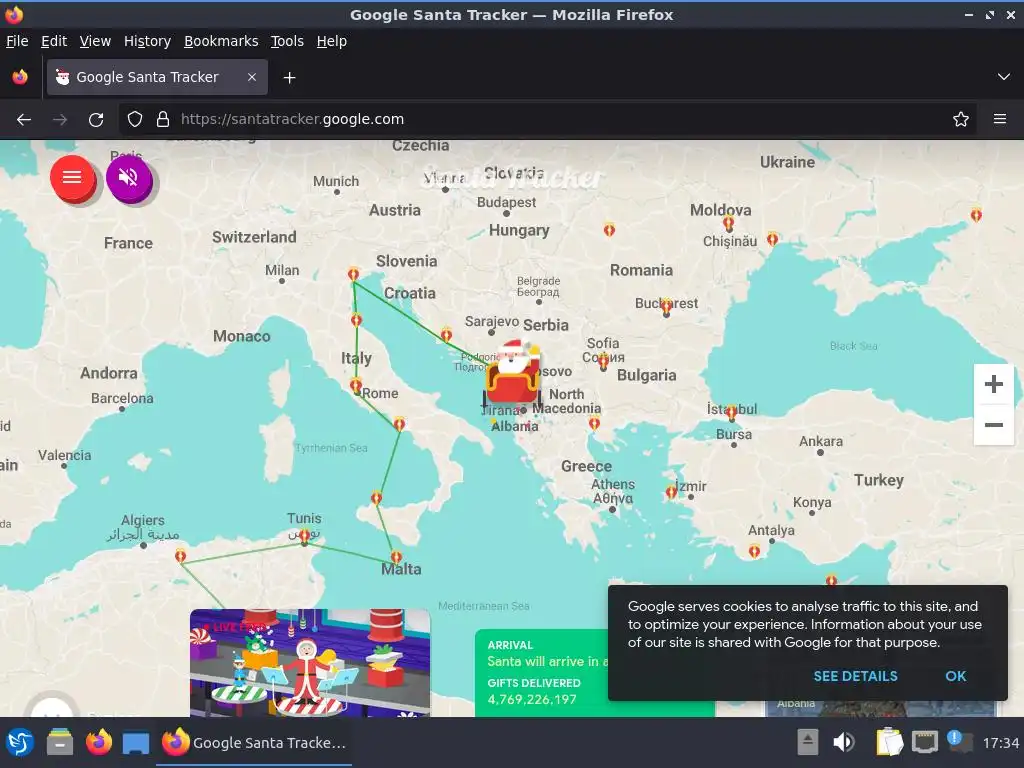
Task: Open the History menu
Action: coord(147,41)
